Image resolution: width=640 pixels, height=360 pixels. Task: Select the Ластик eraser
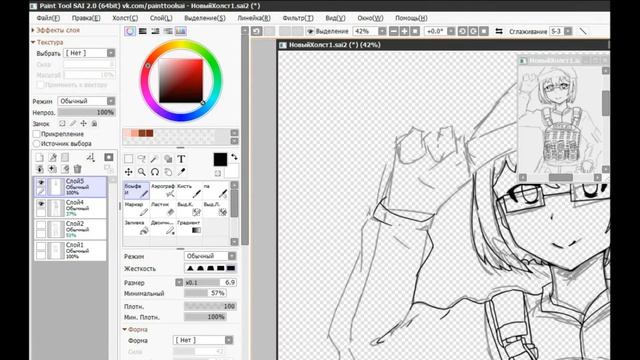pyautogui.click(x=163, y=209)
